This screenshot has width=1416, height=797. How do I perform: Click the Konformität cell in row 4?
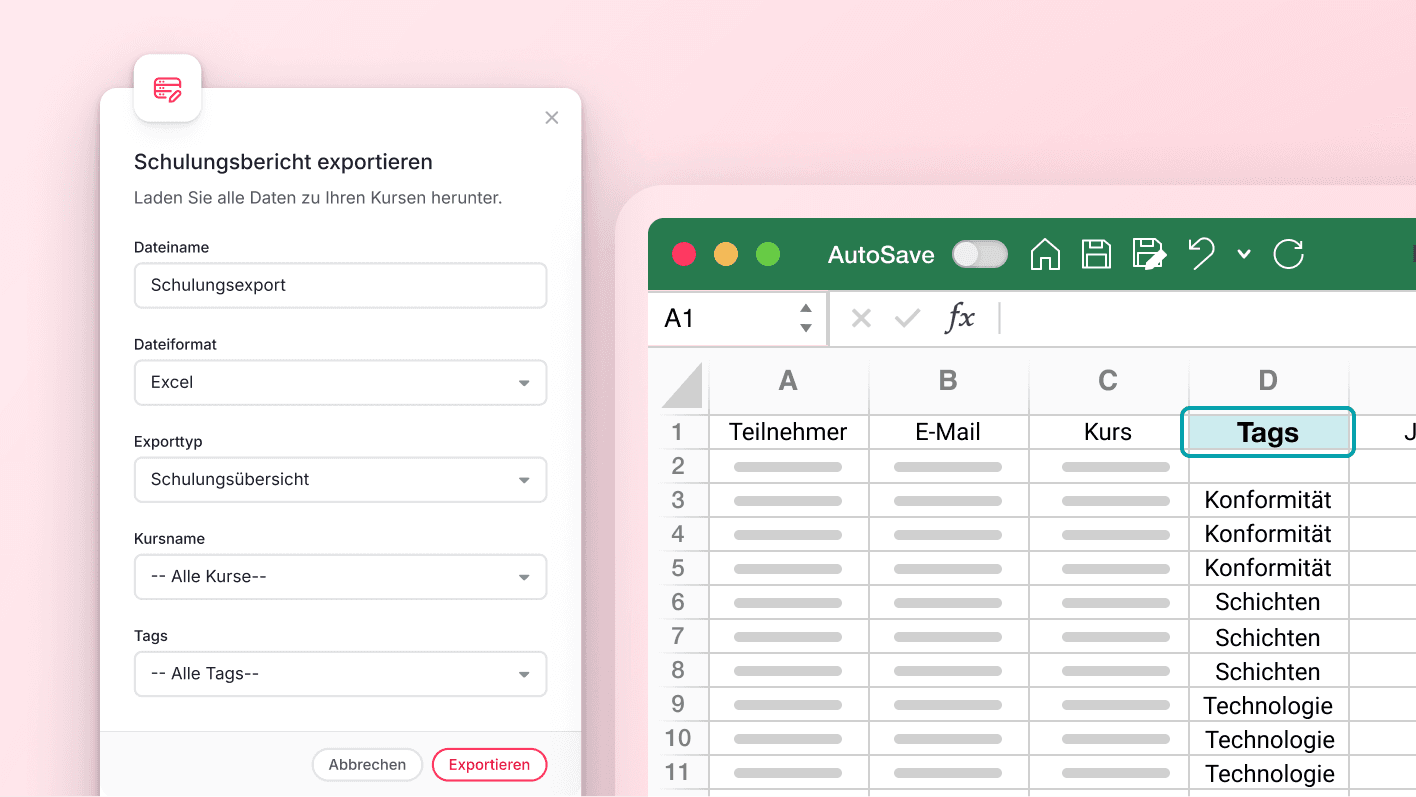point(1268,534)
